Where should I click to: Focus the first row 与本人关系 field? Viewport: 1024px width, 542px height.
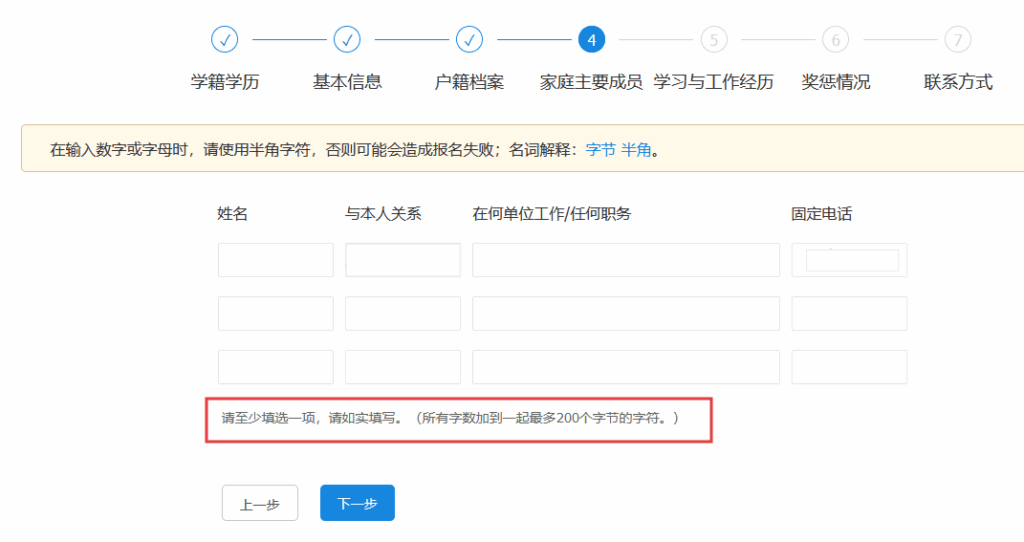402,260
